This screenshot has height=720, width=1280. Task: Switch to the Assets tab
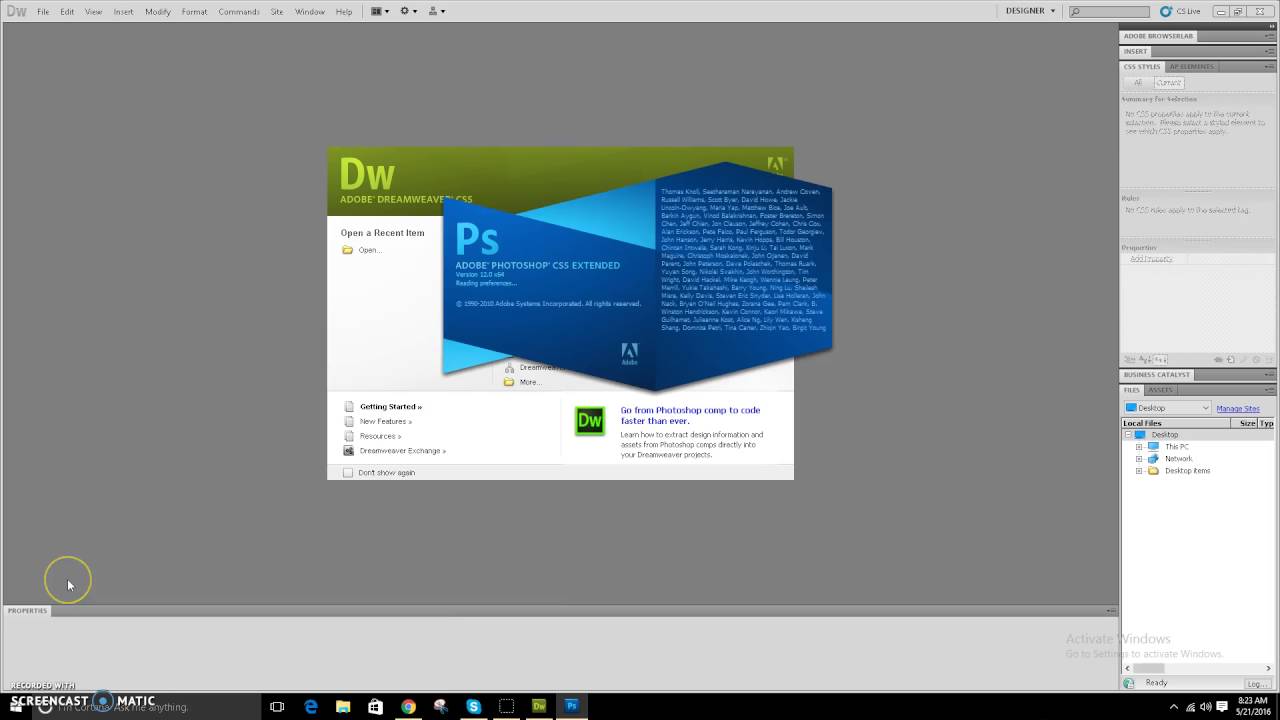tap(1160, 390)
